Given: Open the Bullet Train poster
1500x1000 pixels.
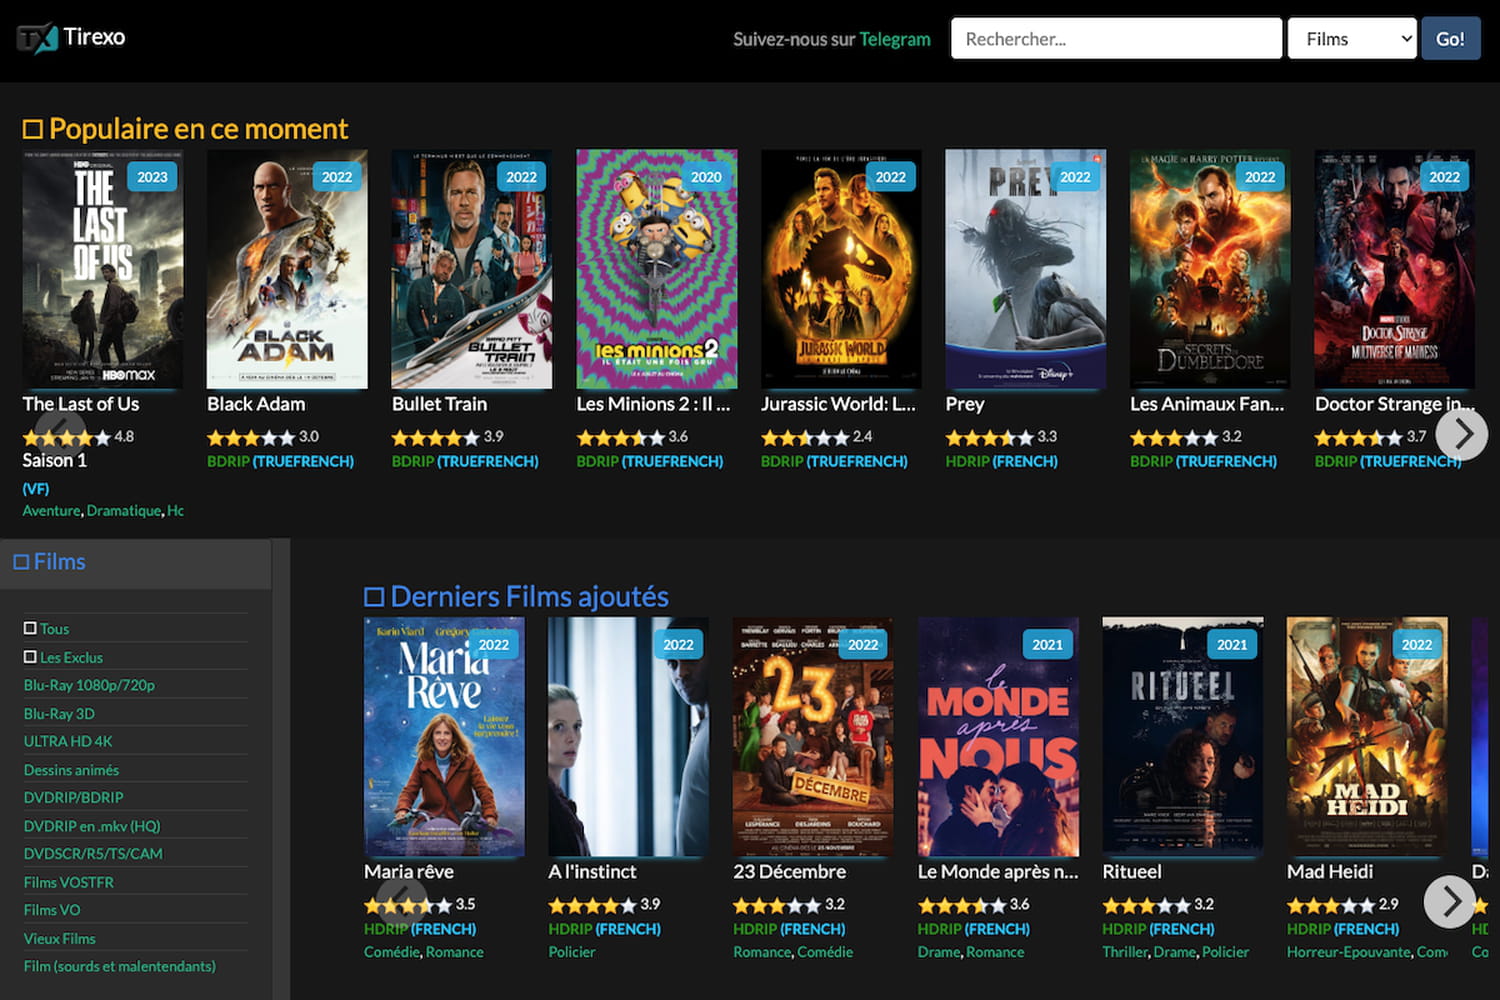Looking at the screenshot, I should [x=472, y=269].
